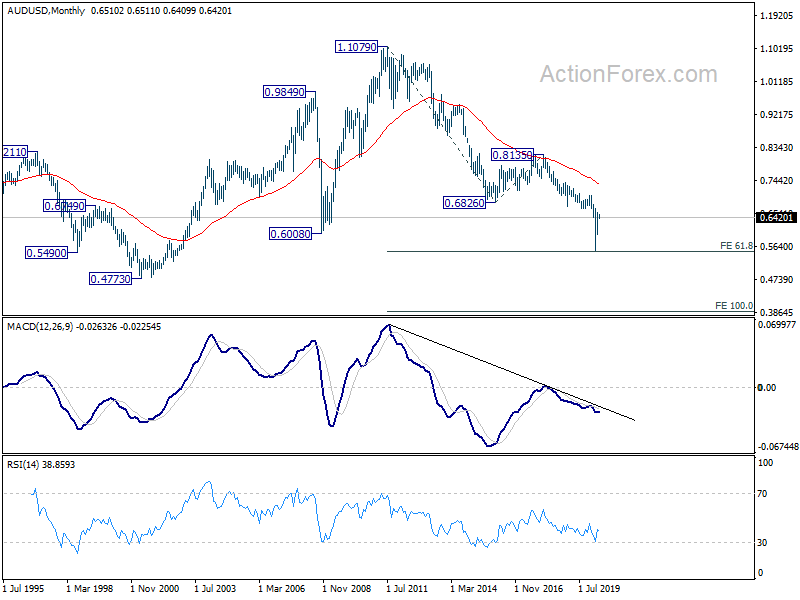Screen dimensions: 800x600
Task: Click the FE 61.8 Fibonacci level label
Action: (x=736, y=246)
